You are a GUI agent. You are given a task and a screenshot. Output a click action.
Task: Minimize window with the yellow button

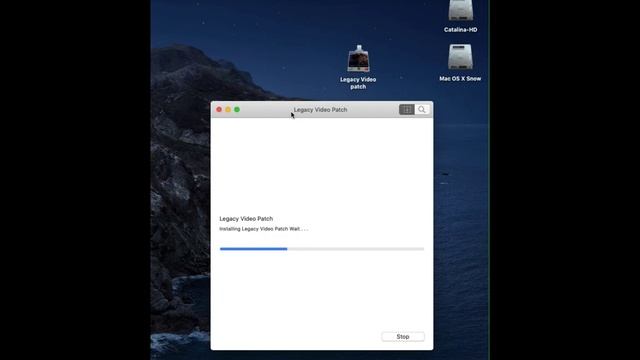tap(228, 109)
